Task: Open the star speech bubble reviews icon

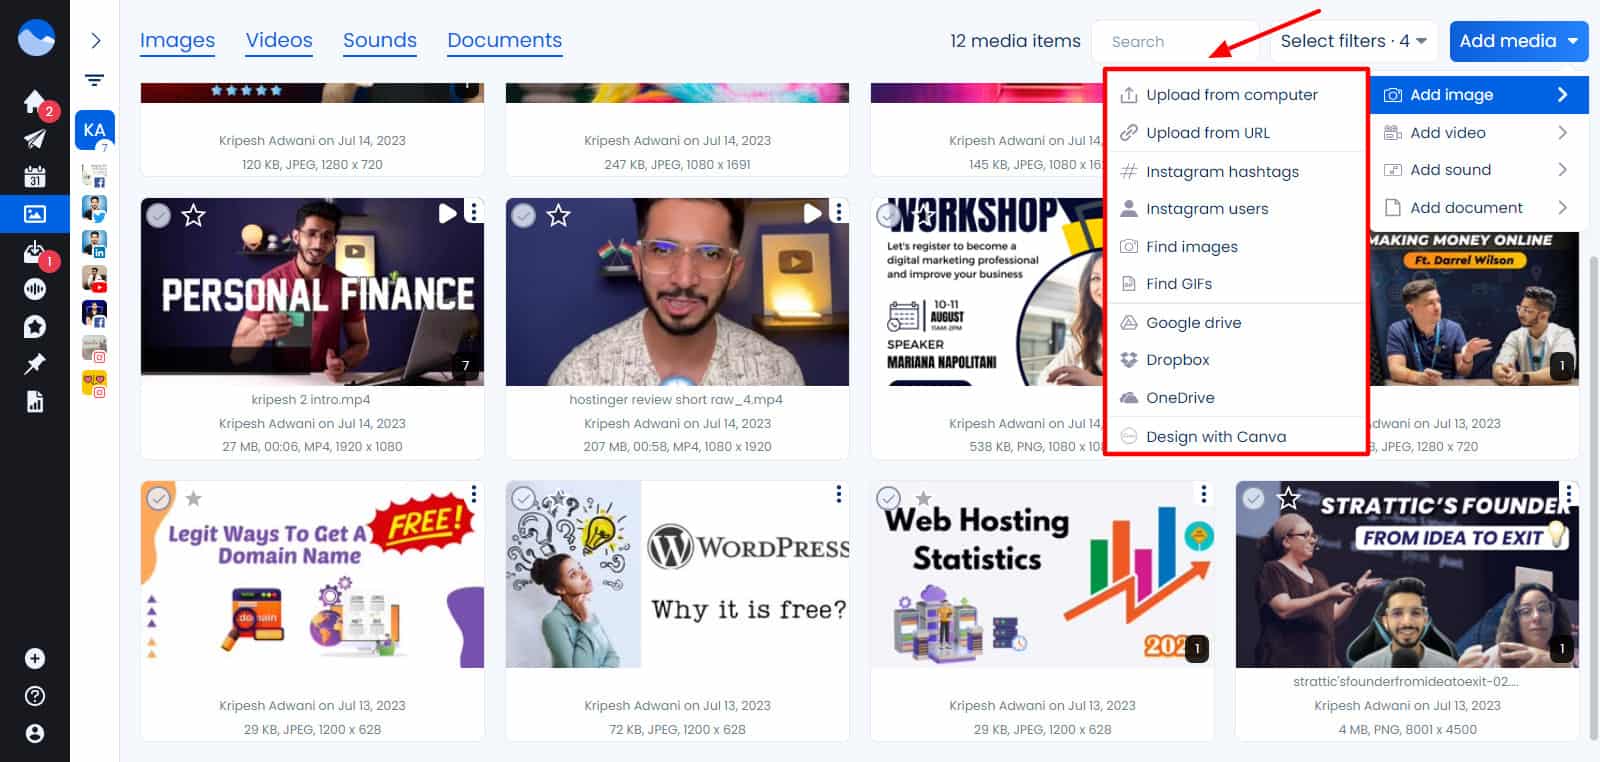Action: coord(34,327)
